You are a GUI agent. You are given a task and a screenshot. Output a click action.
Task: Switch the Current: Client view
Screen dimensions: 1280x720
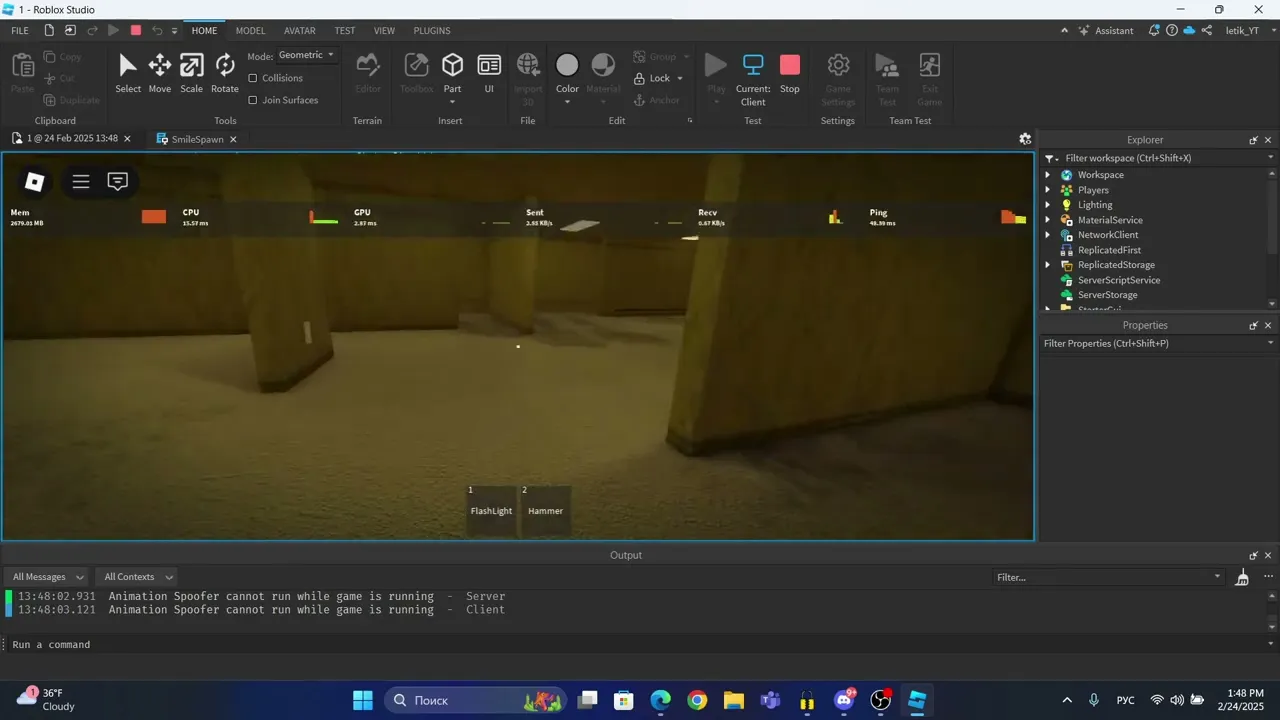[753, 79]
